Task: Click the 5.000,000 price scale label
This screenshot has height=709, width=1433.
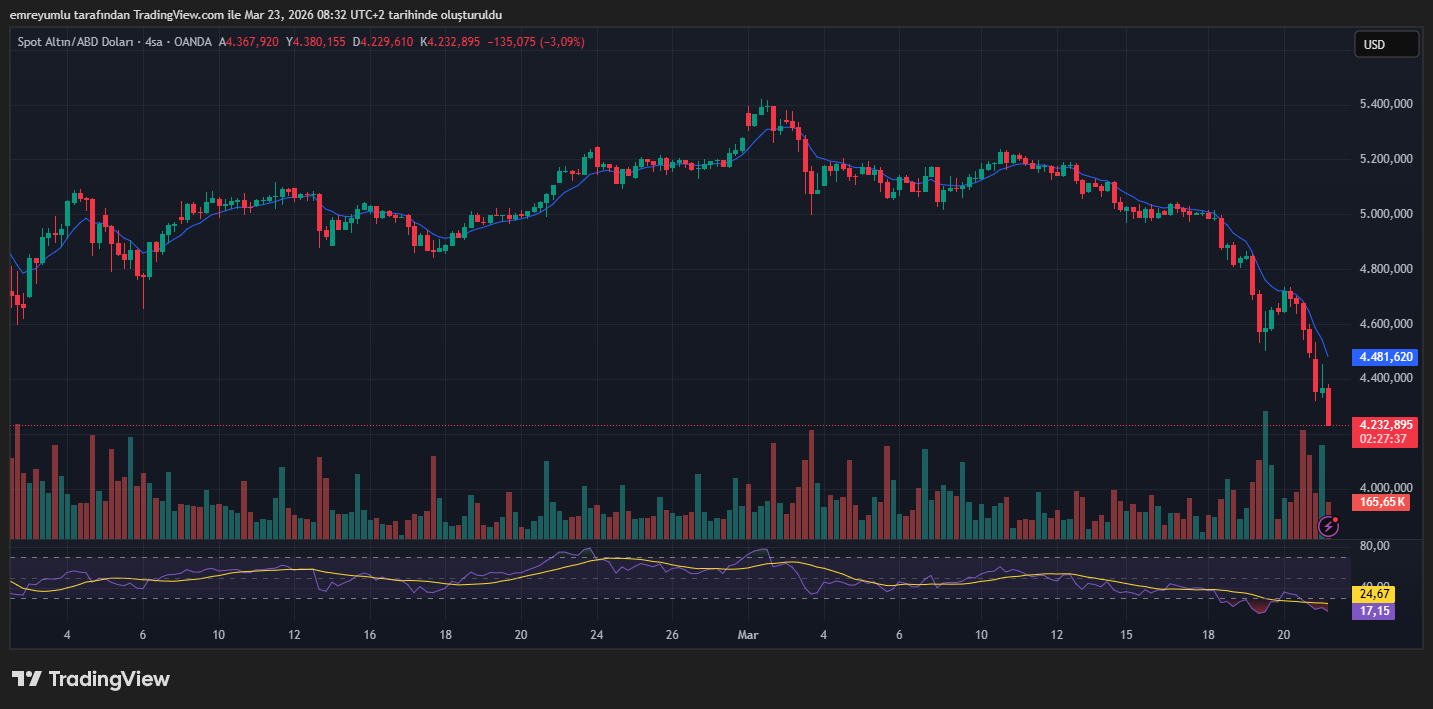Action: [1386, 214]
